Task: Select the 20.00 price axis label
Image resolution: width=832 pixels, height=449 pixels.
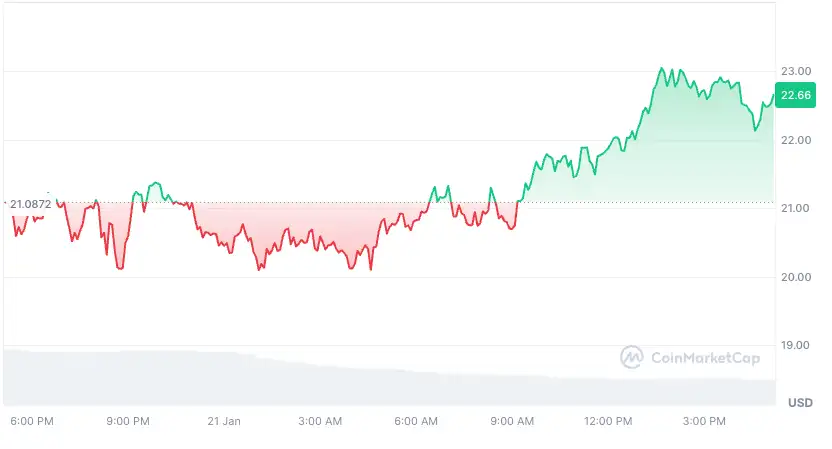Action: (x=795, y=277)
